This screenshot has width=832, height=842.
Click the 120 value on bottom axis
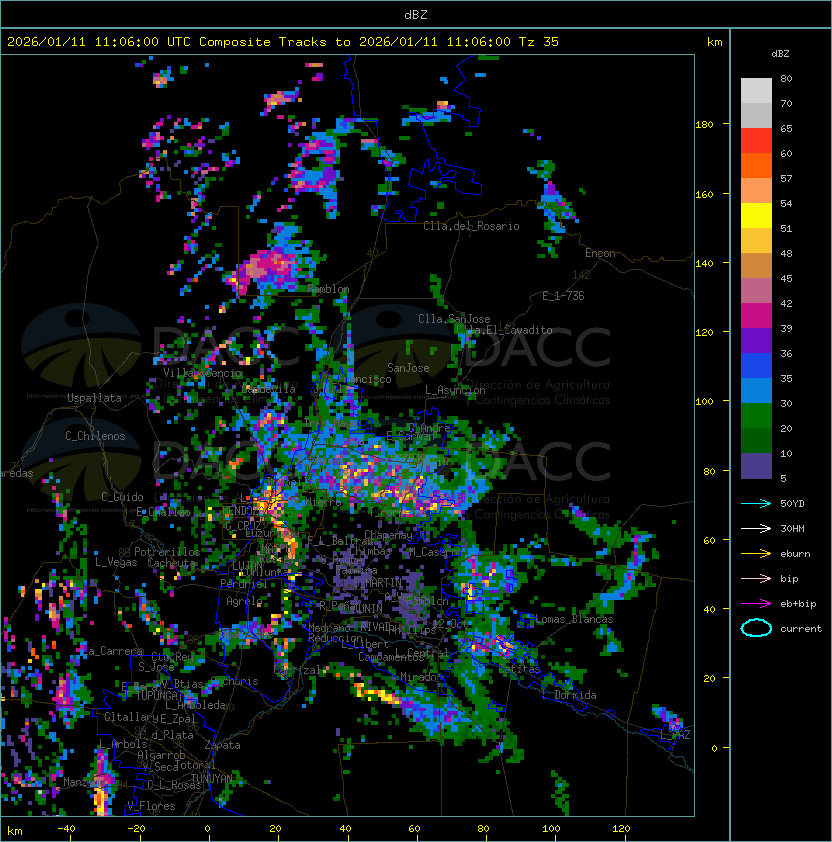point(621,829)
